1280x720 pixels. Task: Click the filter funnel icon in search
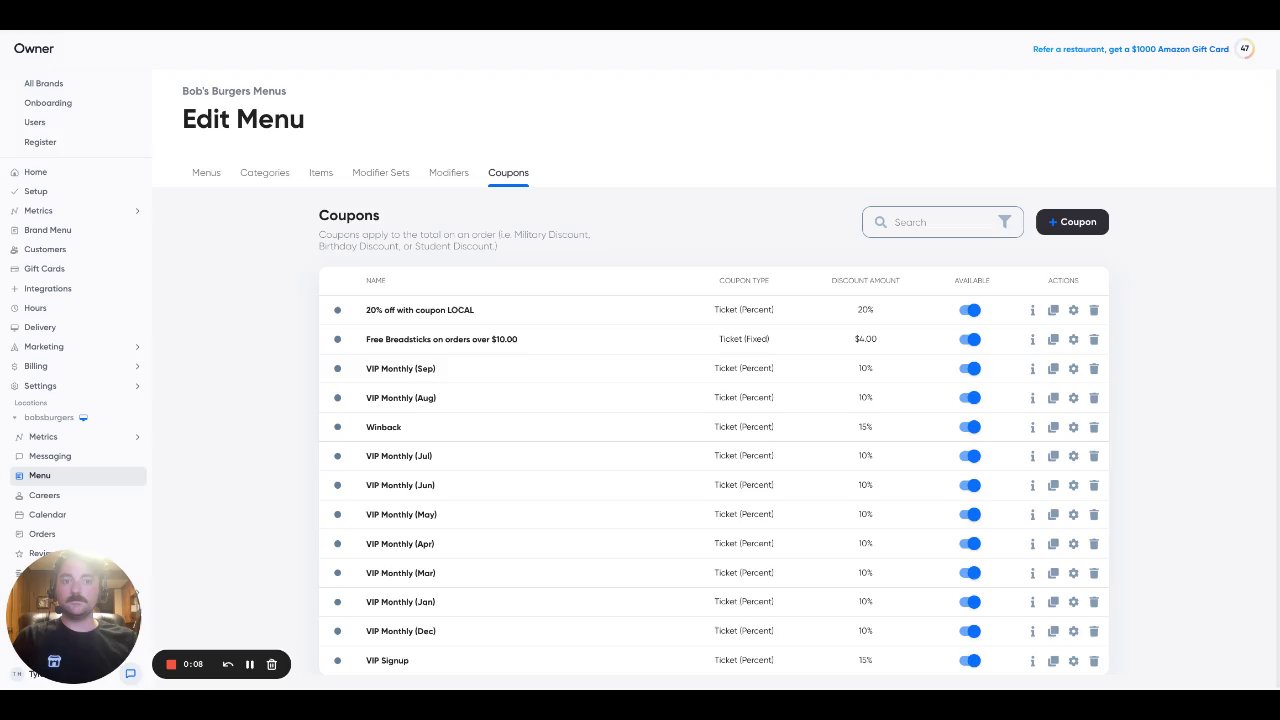1004,222
